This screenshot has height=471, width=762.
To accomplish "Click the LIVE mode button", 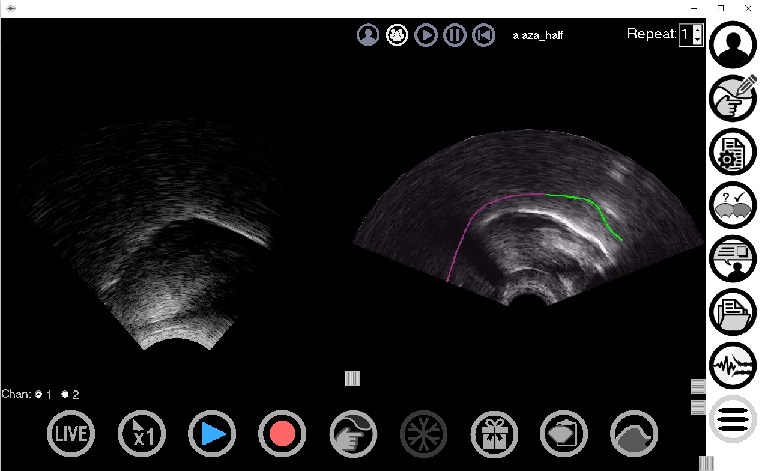I will (69, 433).
